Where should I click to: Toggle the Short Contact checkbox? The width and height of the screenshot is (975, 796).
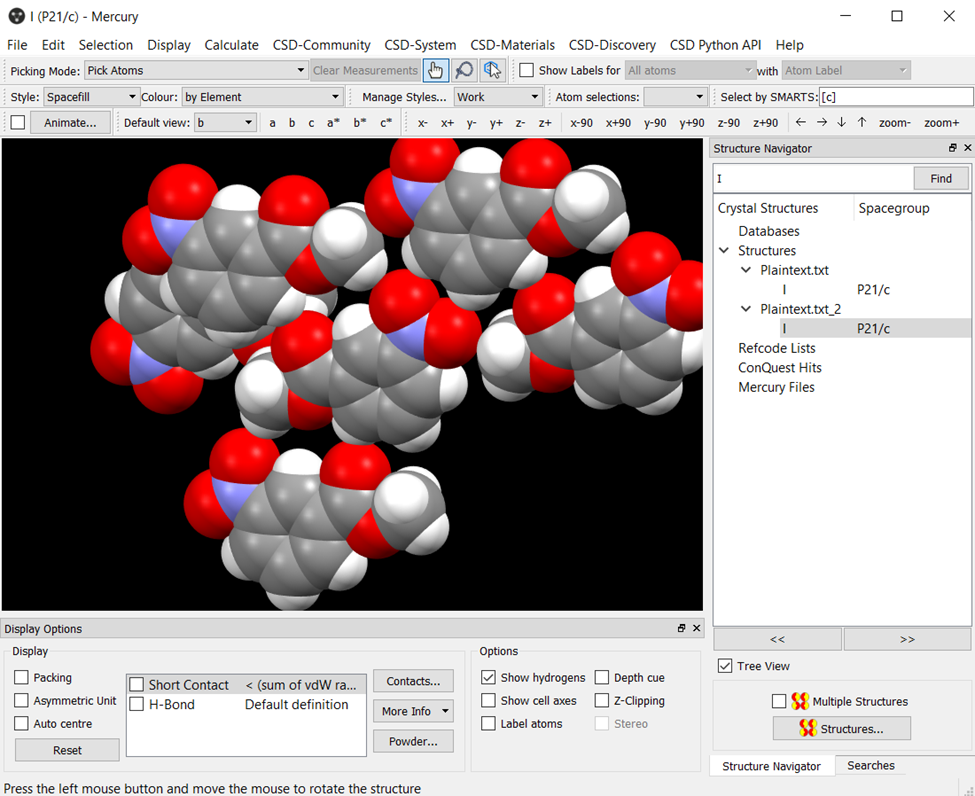pos(137,685)
